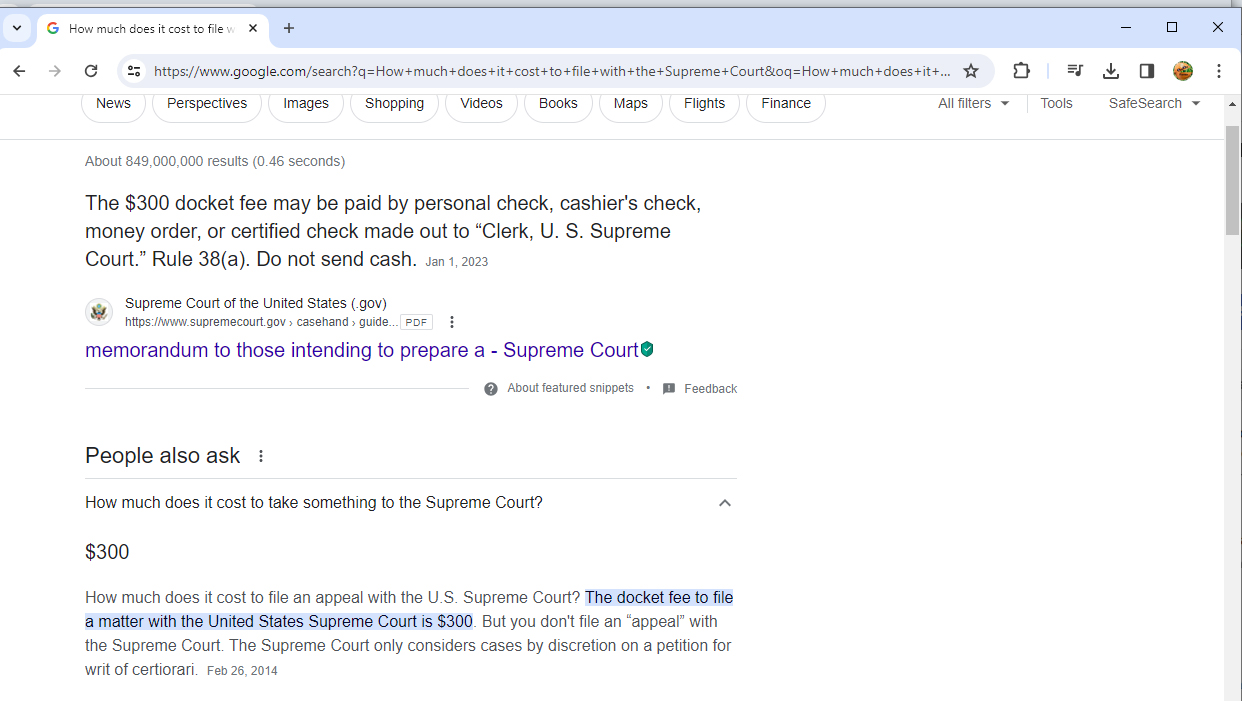Viewport: 1242px width, 701px height.
Task: Open the media control icon
Action: tap(1075, 71)
